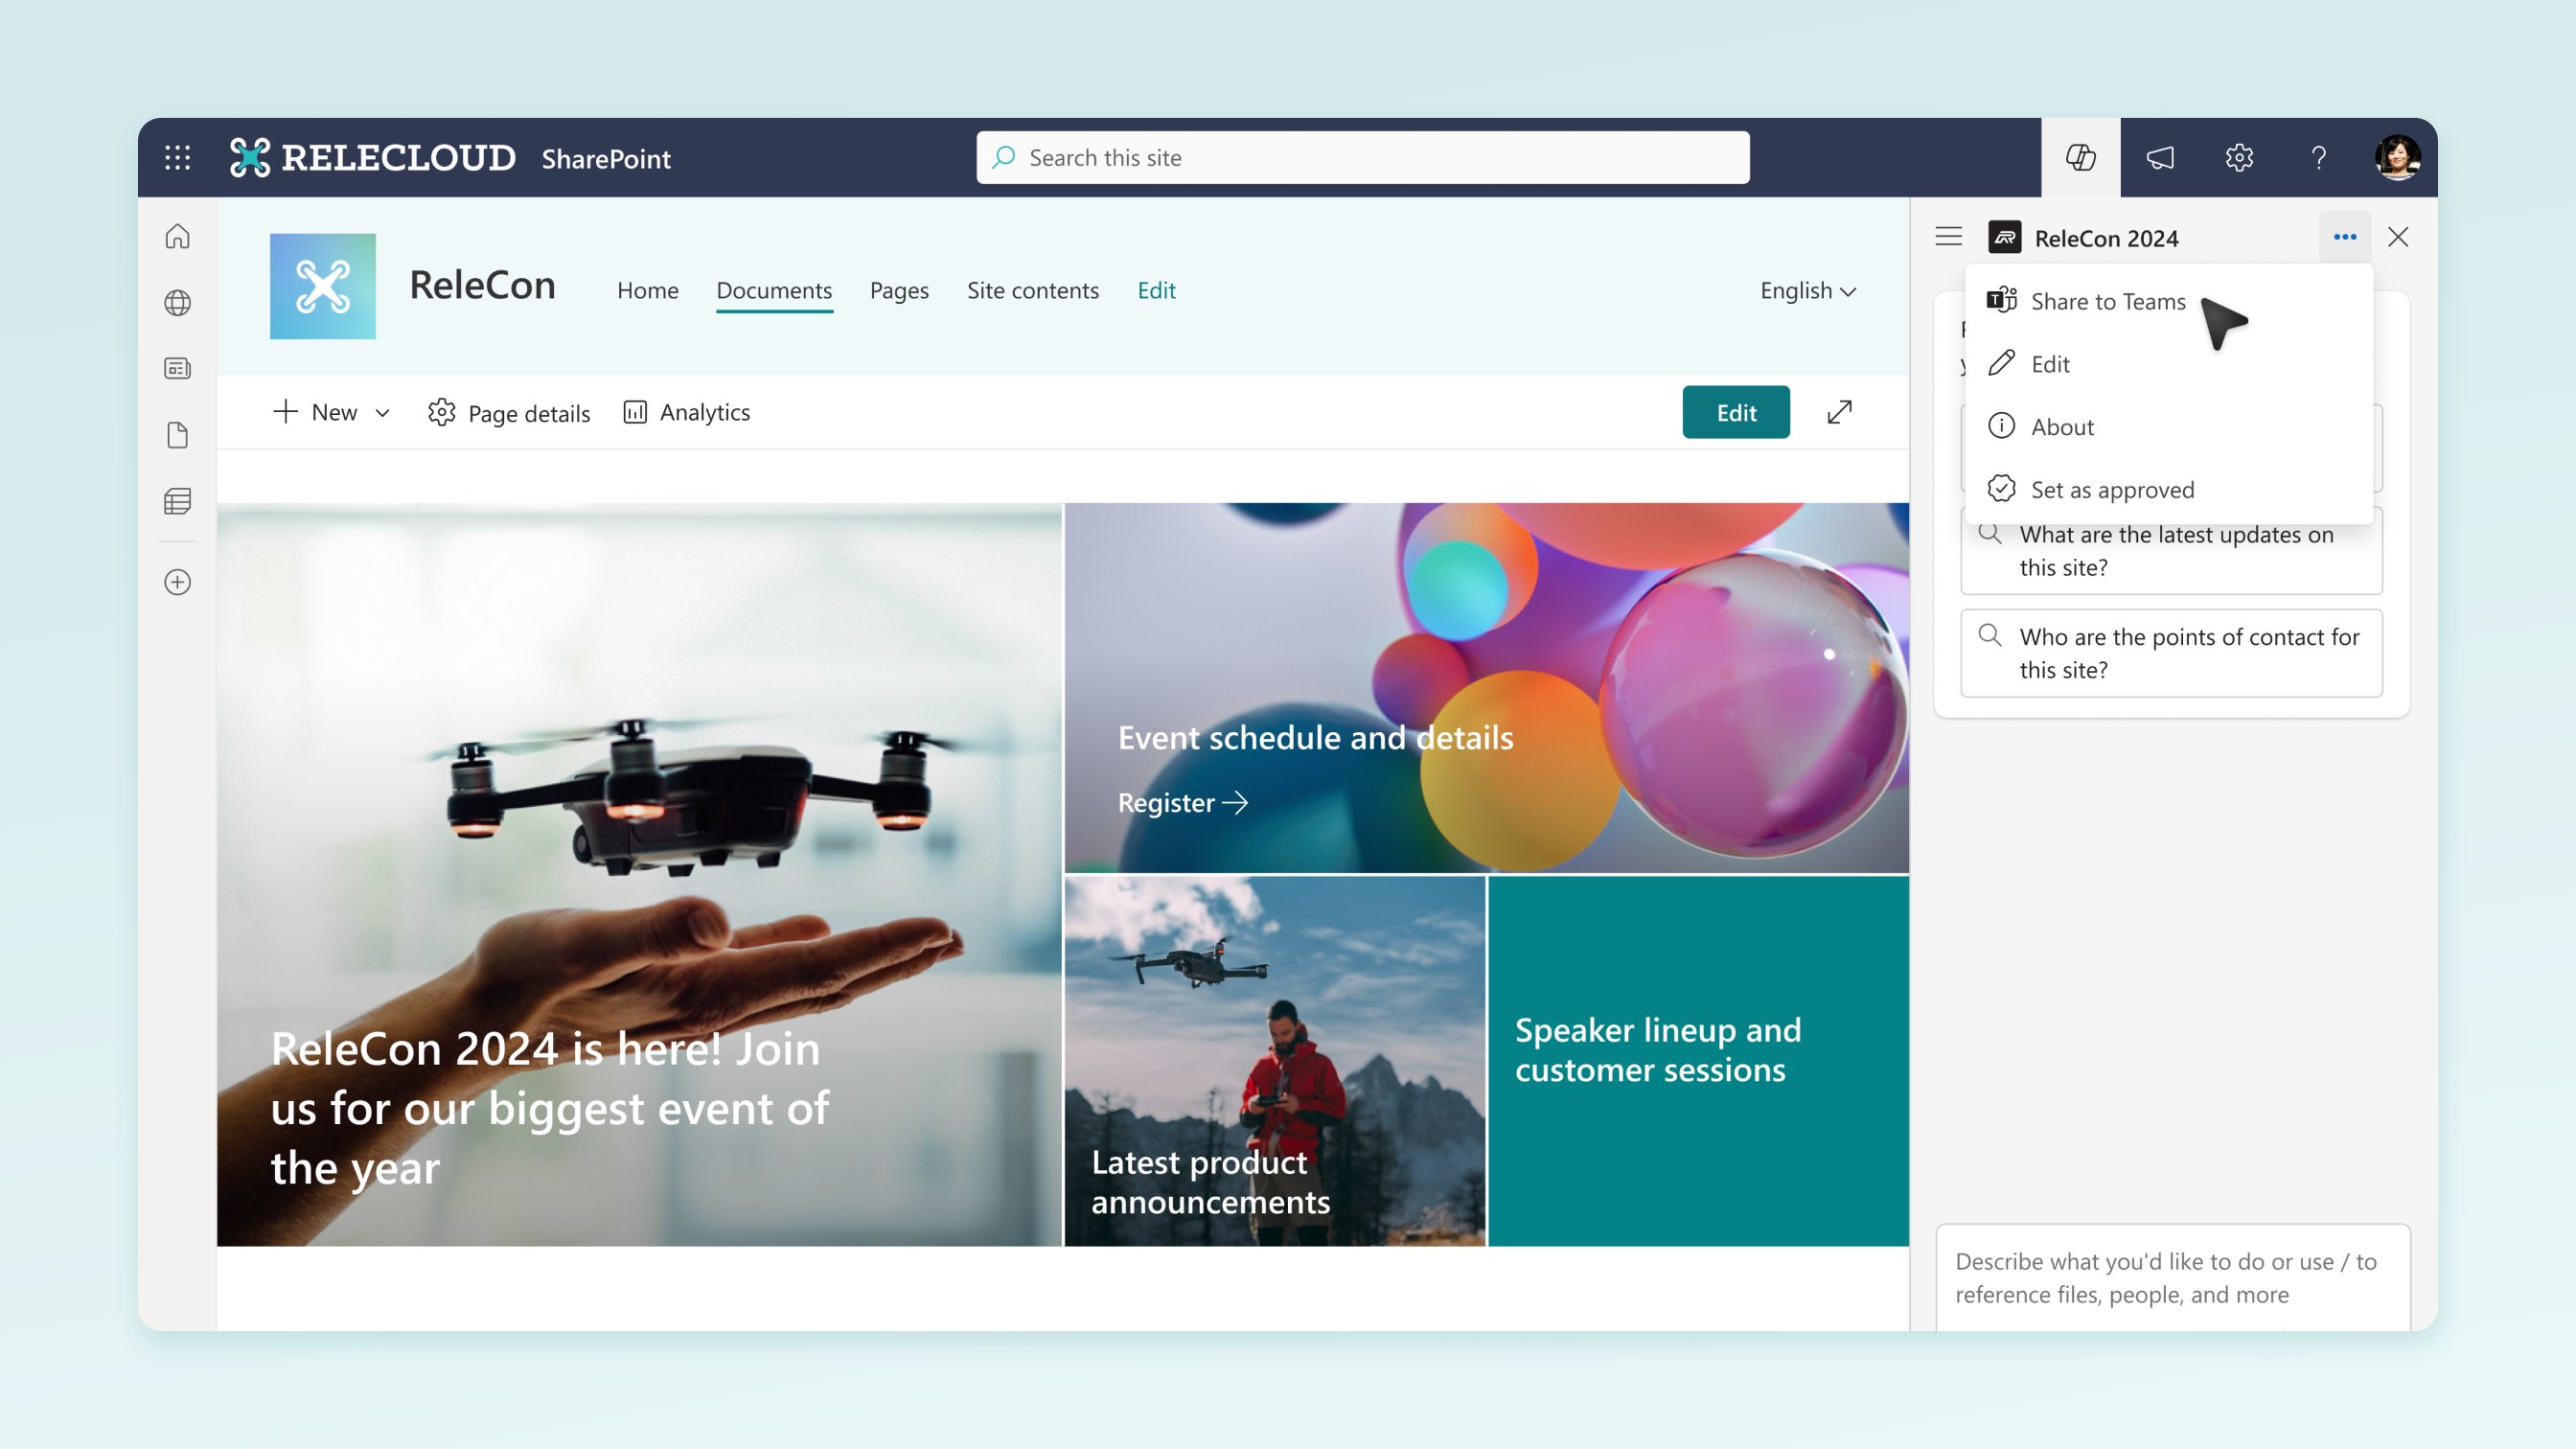Screen dimensions: 2576x1449
Task: Click the SharePoint grid/waffle menu icon
Action: [x=177, y=157]
